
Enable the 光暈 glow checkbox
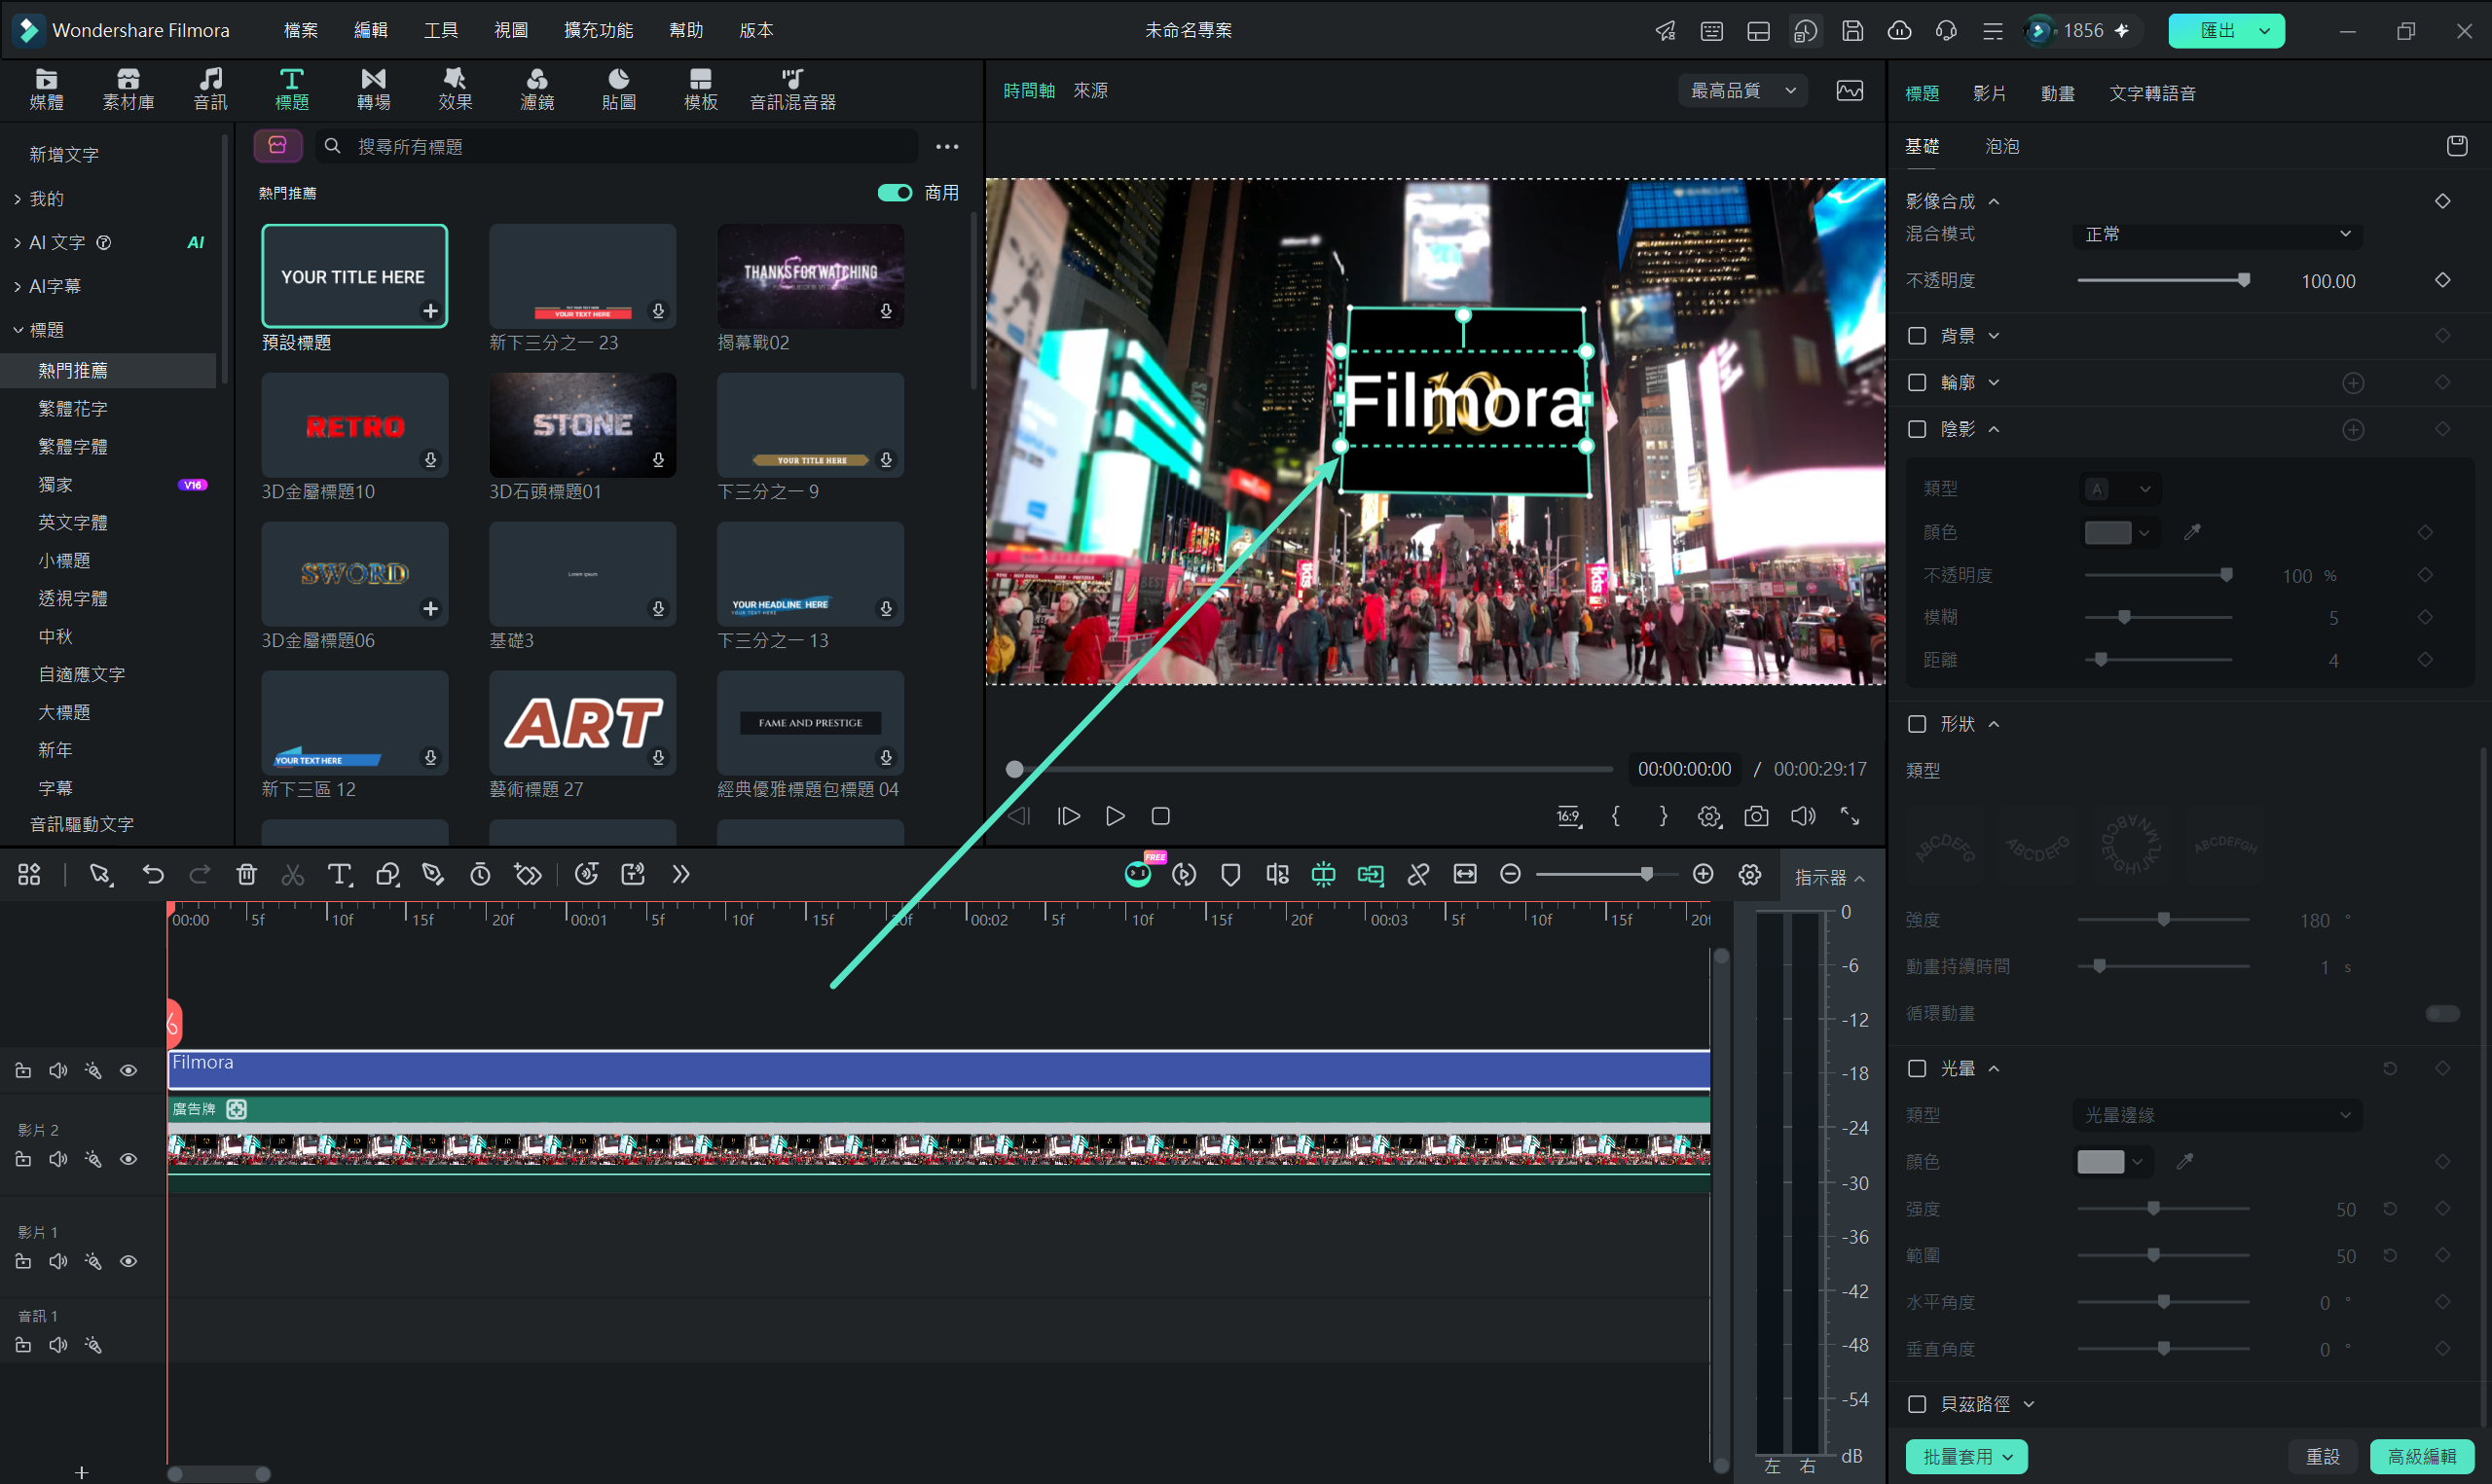(1917, 1070)
